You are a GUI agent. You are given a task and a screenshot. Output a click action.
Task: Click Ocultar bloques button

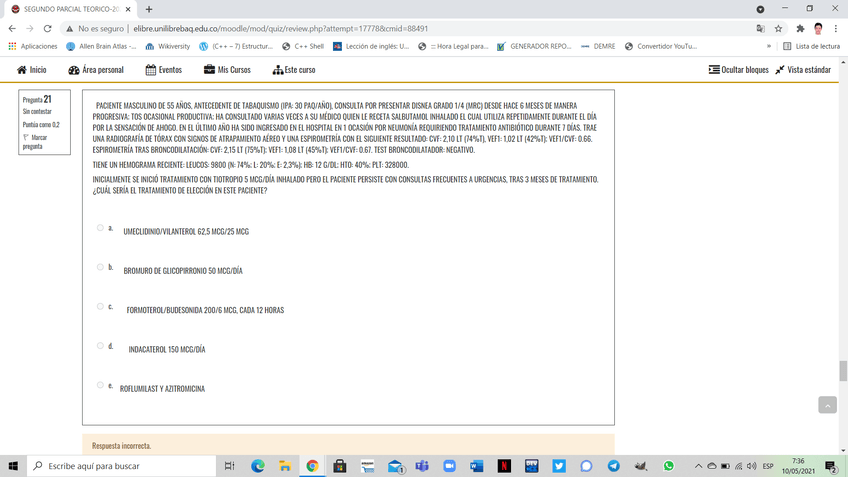click(738, 70)
